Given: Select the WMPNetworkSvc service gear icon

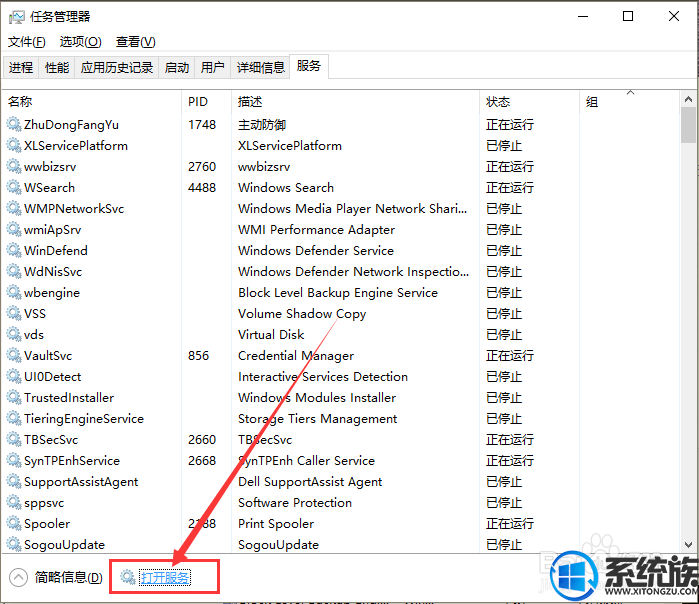Looking at the screenshot, I should point(14,208).
